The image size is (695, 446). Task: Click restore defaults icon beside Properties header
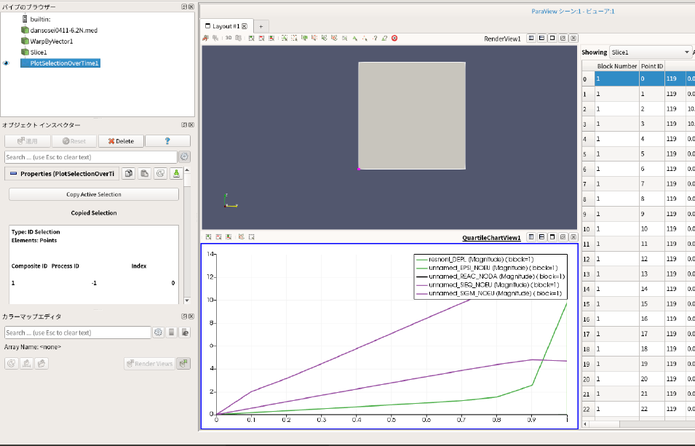[160, 173]
